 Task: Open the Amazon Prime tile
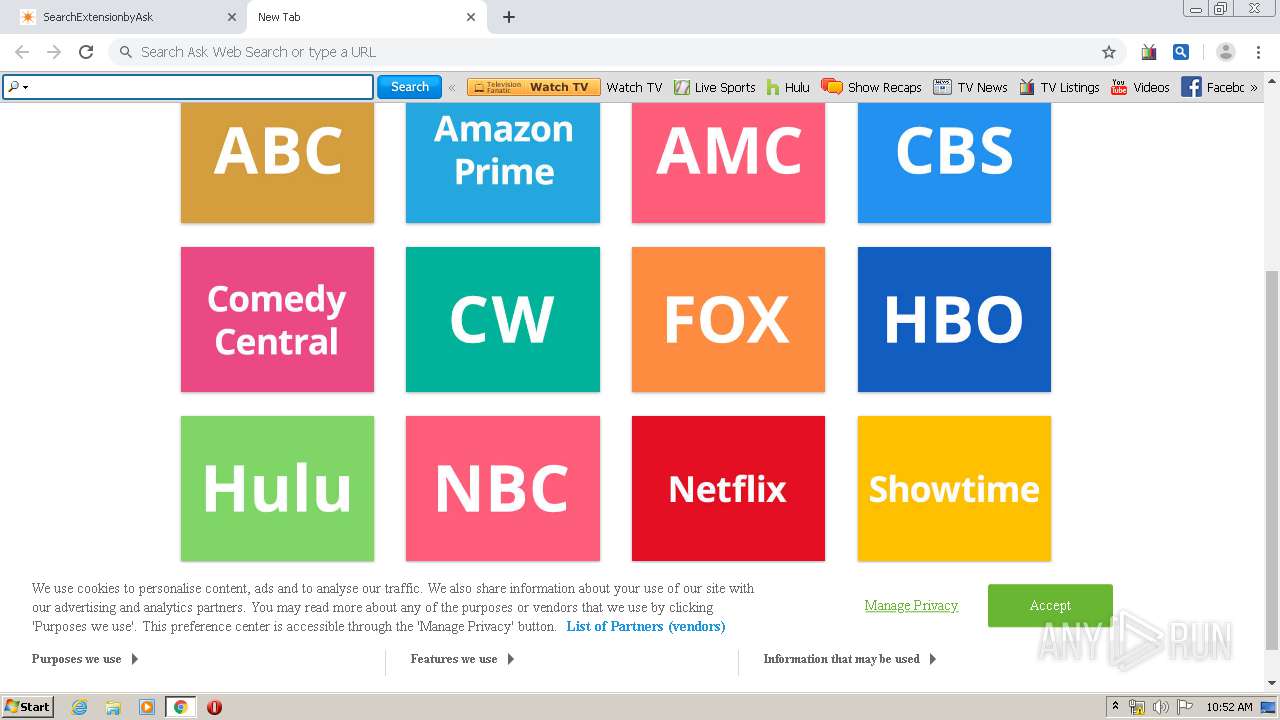click(503, 162)
